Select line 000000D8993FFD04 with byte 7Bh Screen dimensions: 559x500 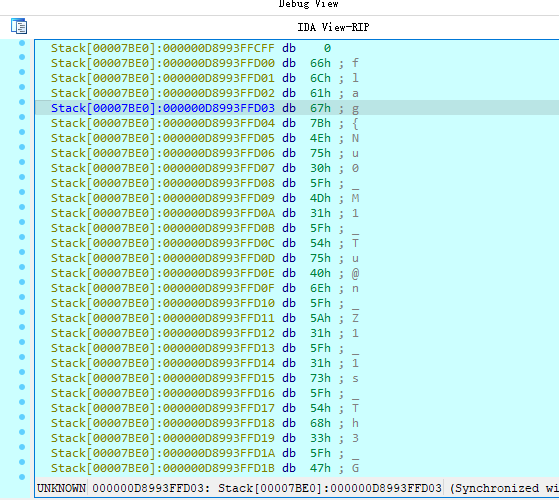205,123
